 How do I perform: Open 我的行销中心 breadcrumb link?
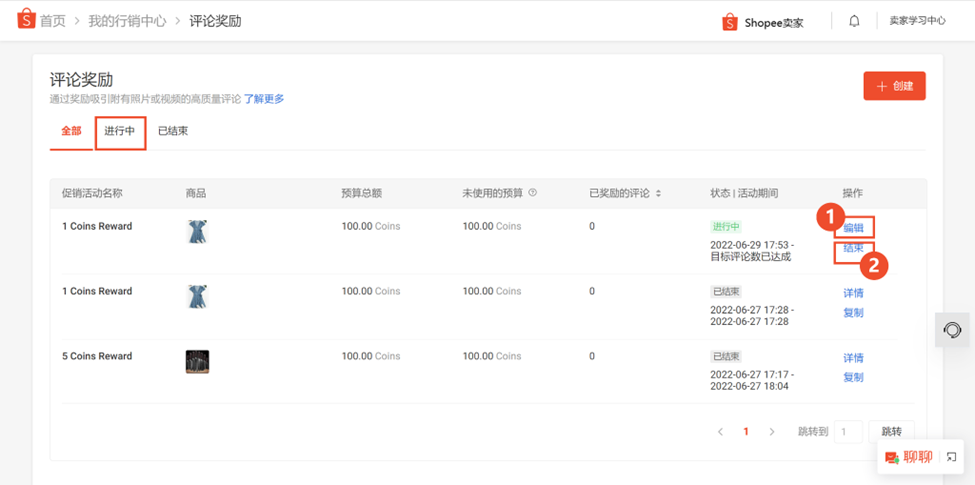127,21
